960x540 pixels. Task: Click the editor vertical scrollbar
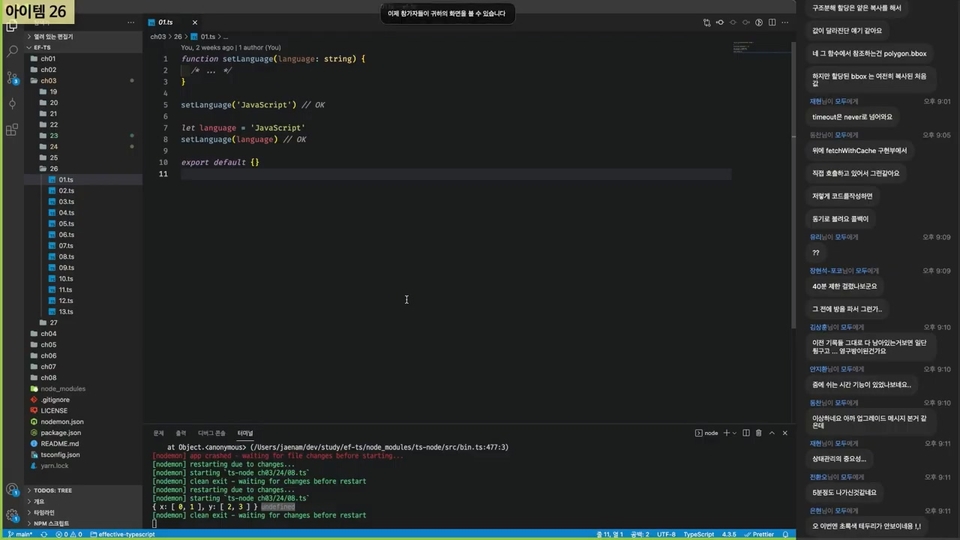[x=793, y=185]
